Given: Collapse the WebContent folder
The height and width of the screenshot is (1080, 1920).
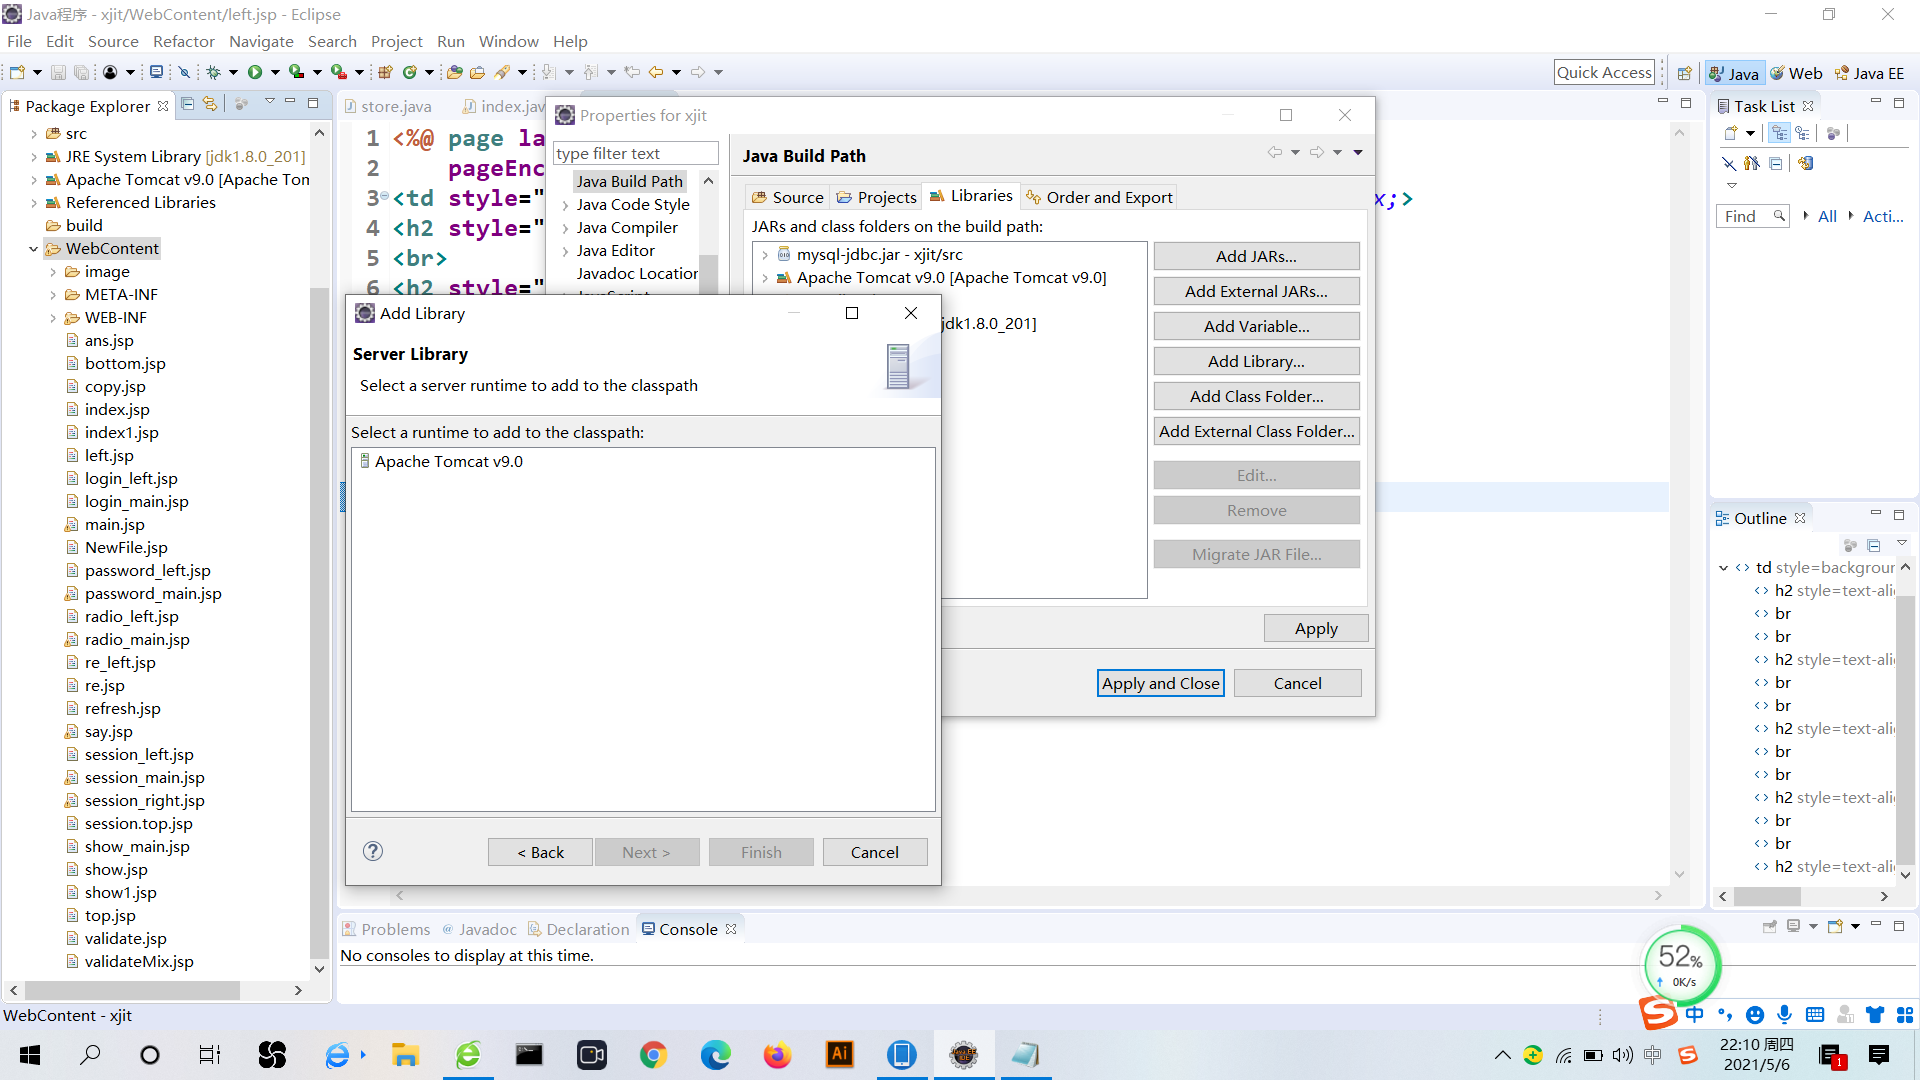Looking at the screenshot, I should click(x=34, y=249).
